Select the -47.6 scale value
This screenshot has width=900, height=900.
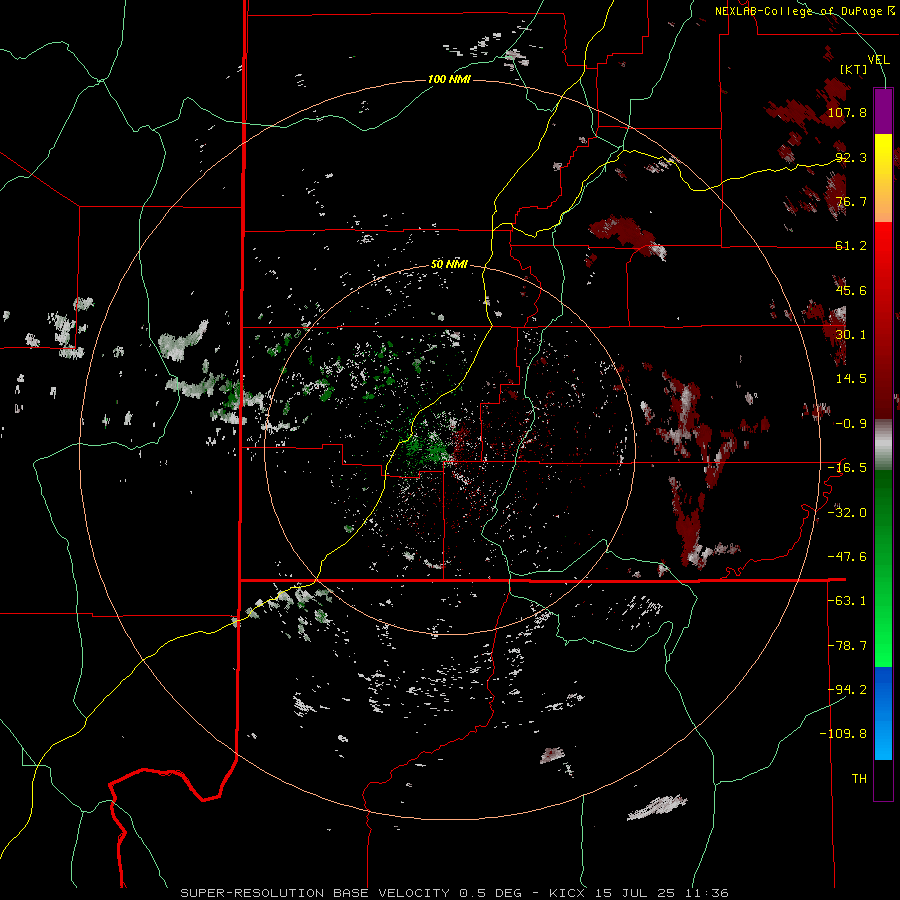(x=847, y=557)
